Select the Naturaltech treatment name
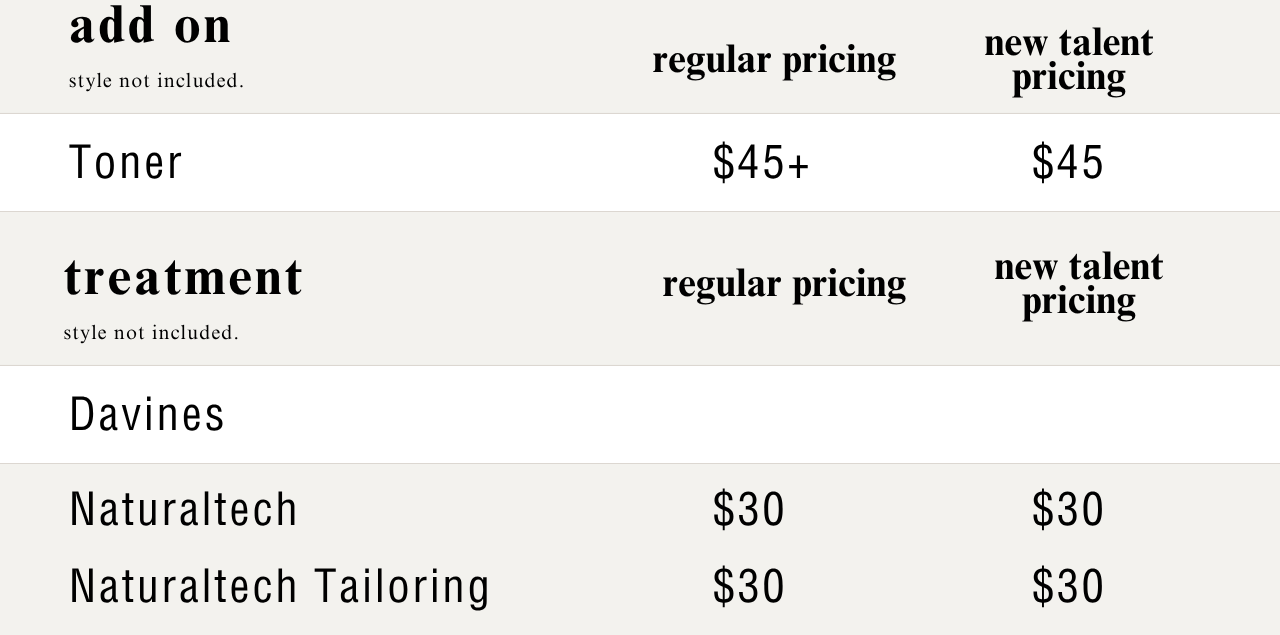This screenshot has height=635, width=1280. (184, 509)
